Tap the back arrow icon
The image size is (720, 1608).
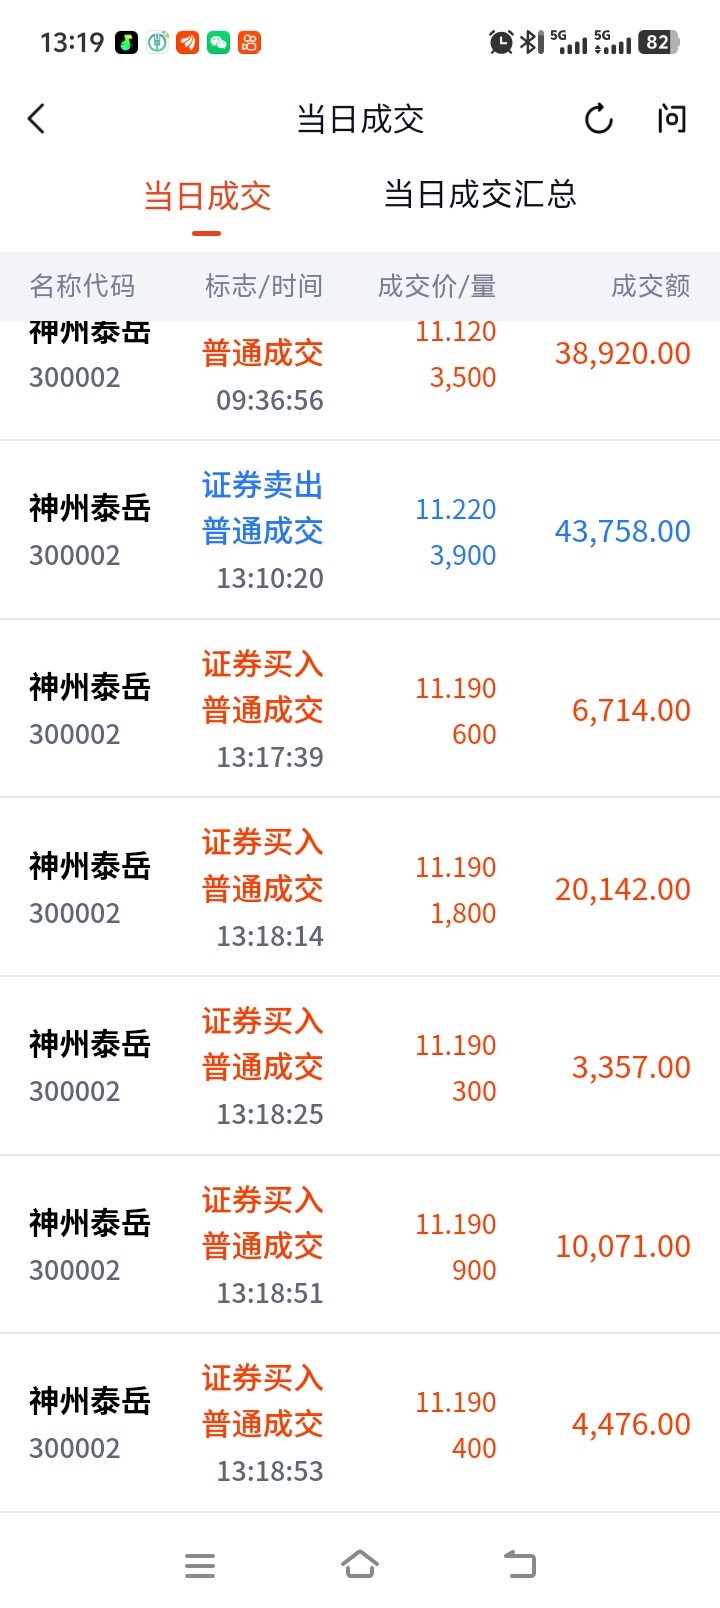click(x=37, y=119)
